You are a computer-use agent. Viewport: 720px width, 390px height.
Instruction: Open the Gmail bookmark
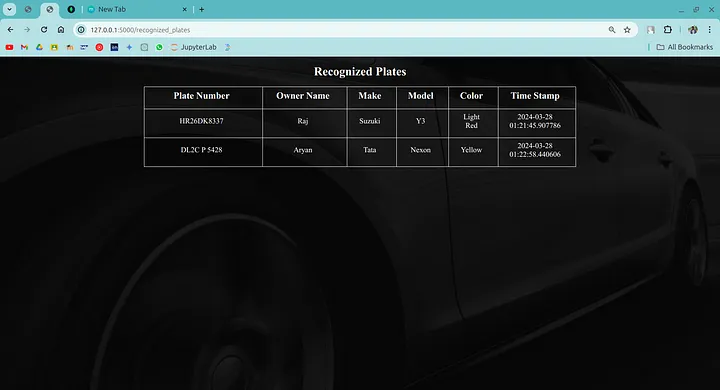24,47
